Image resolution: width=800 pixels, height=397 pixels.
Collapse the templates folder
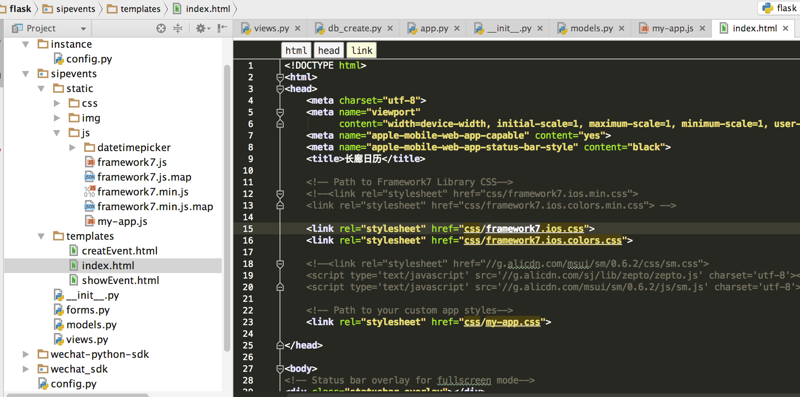pos(41,236)
